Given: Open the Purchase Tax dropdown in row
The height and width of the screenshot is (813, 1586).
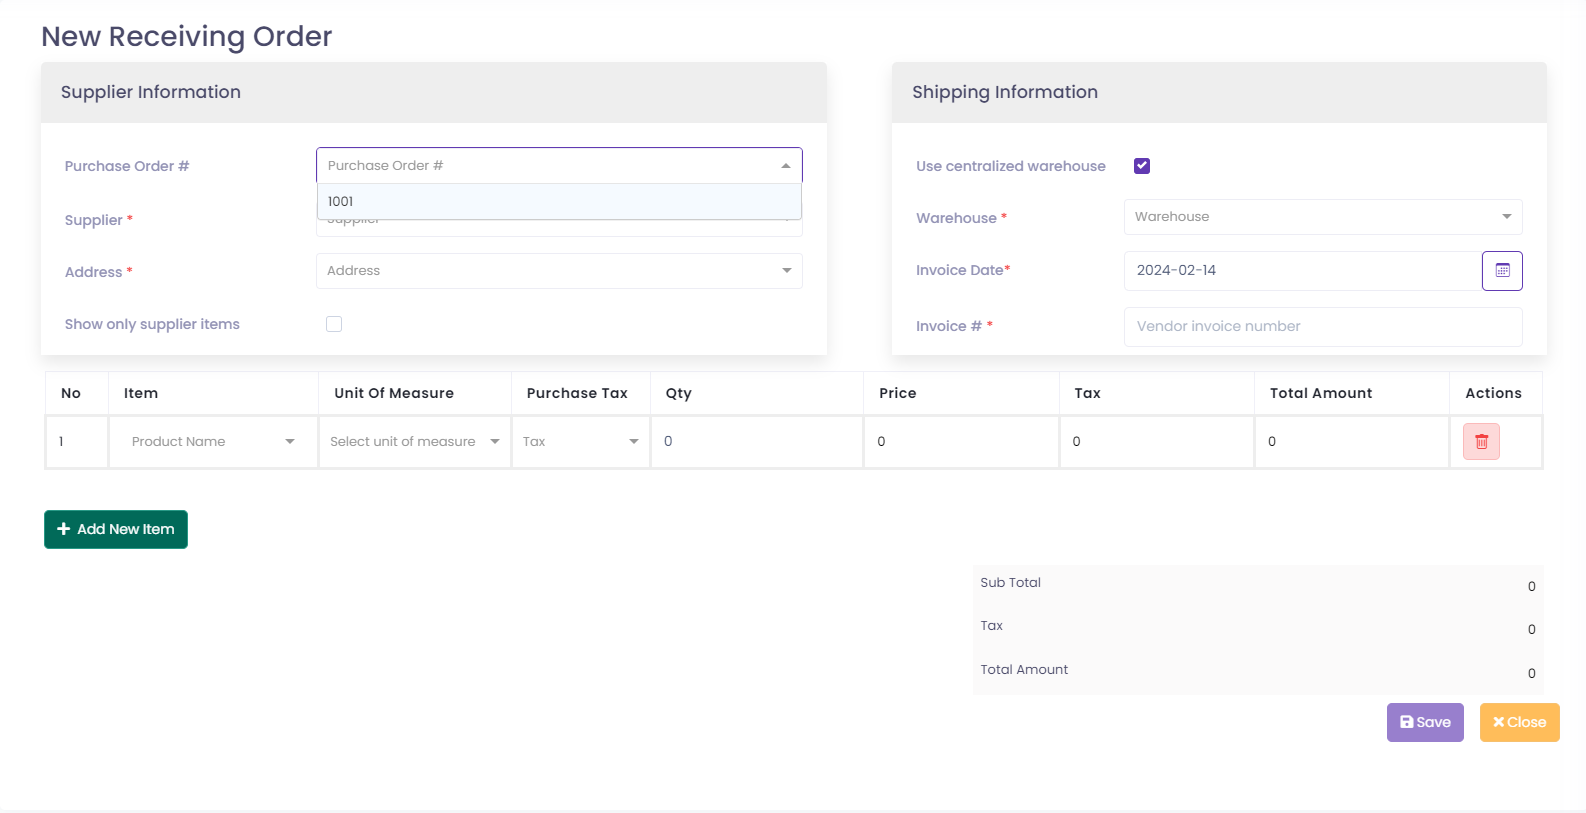Looking at the screenshot, I should 580,442.
